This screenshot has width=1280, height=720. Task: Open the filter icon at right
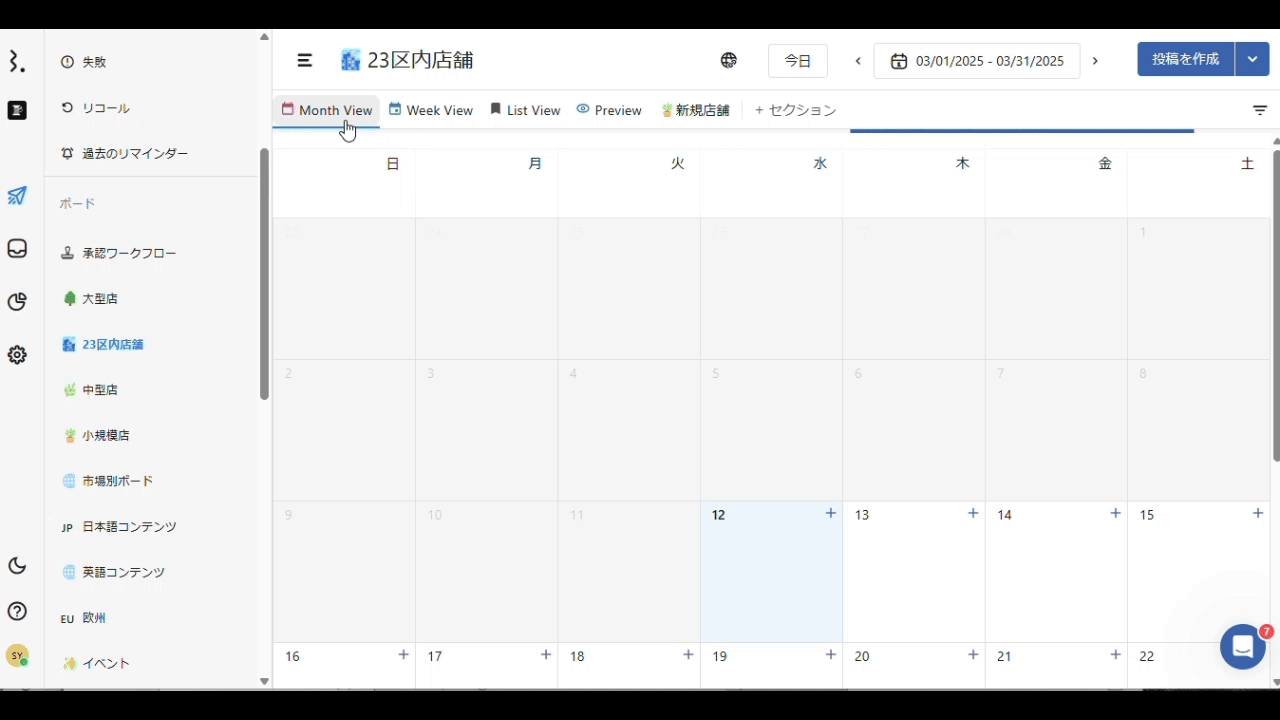click(x=1260, y=110)
